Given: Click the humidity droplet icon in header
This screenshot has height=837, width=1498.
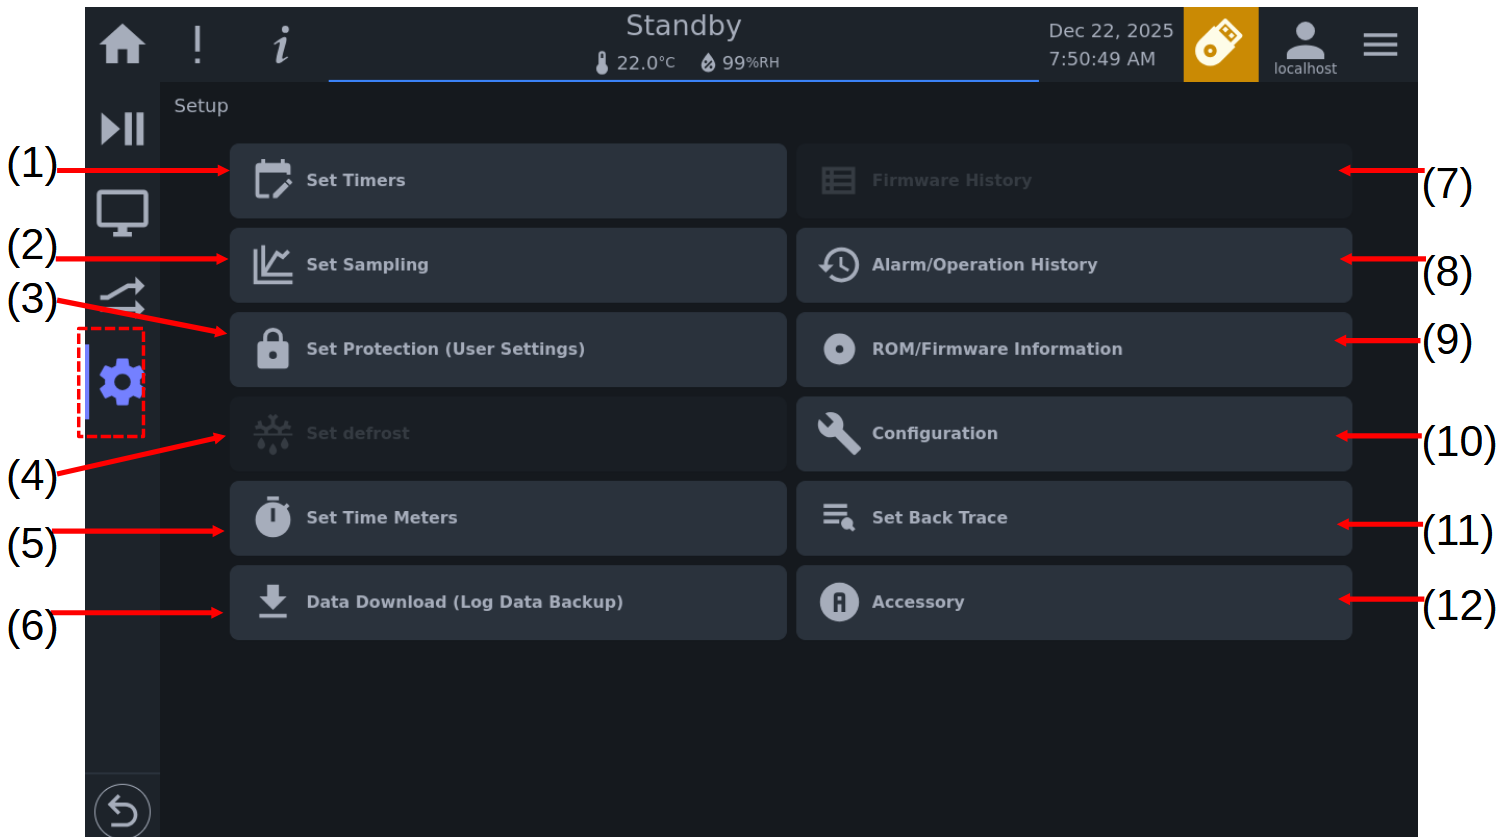Looking at the screenshot, I should coord(708,63).
